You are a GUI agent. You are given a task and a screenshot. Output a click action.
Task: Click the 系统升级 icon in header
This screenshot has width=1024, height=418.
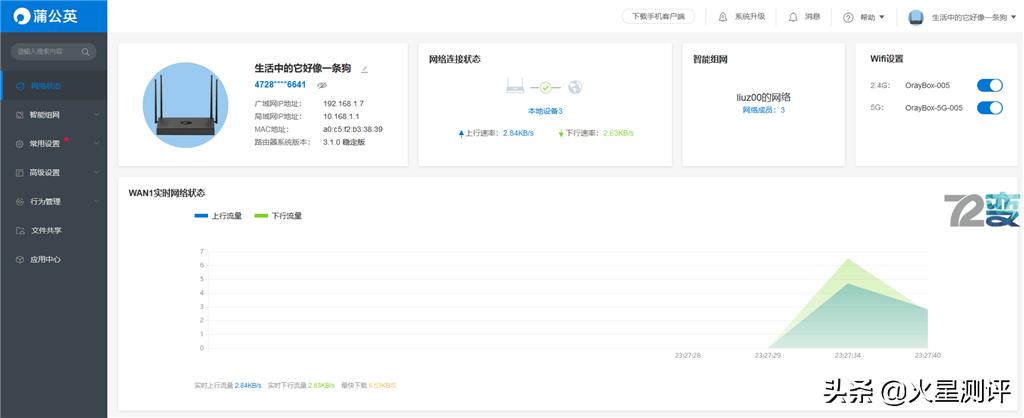(723, 17)
